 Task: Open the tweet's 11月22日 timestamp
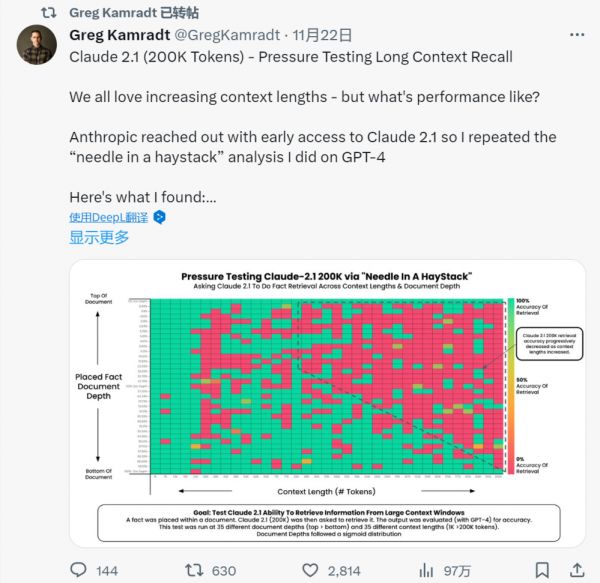pos(295,36)
